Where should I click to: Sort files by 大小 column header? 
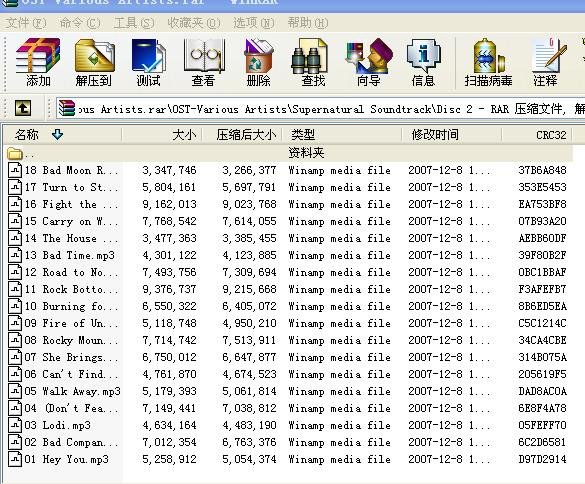[x=162, y=135]
